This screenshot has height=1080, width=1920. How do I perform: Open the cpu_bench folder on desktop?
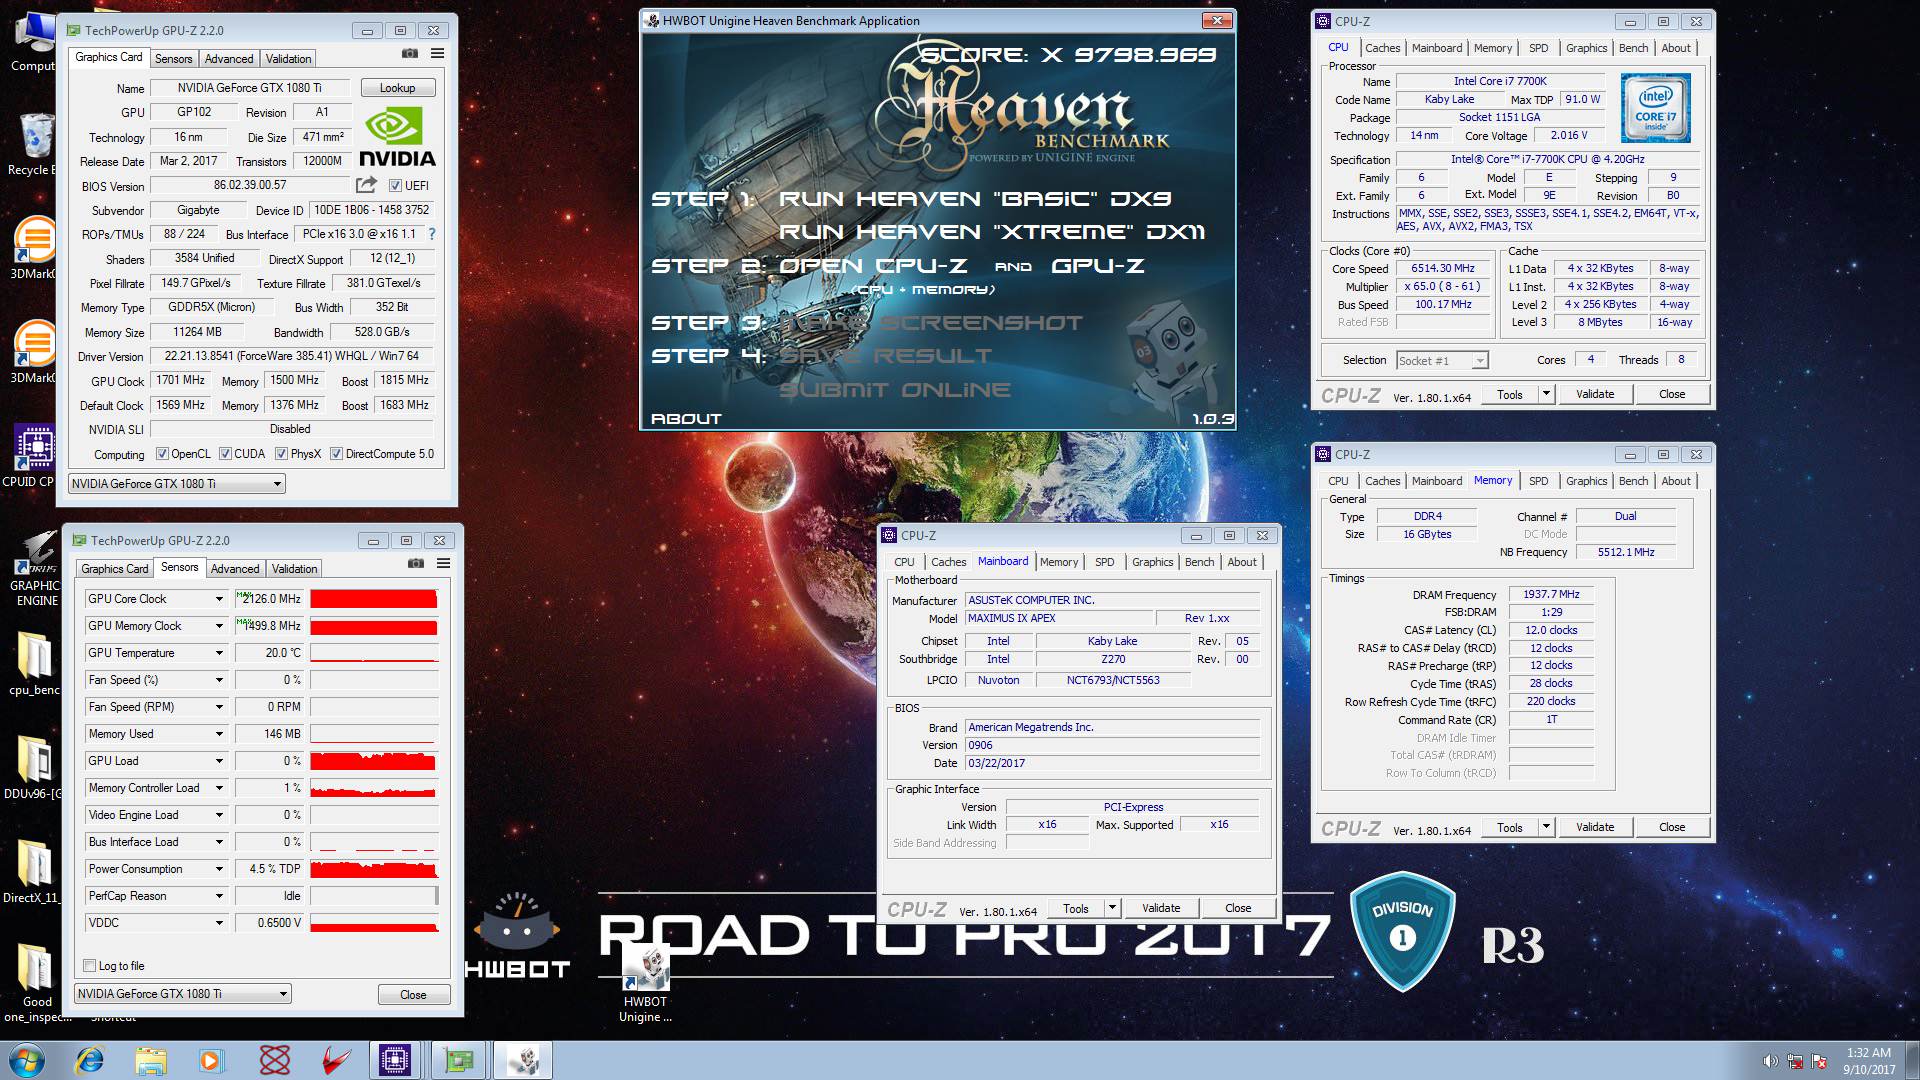pos(35,663)
